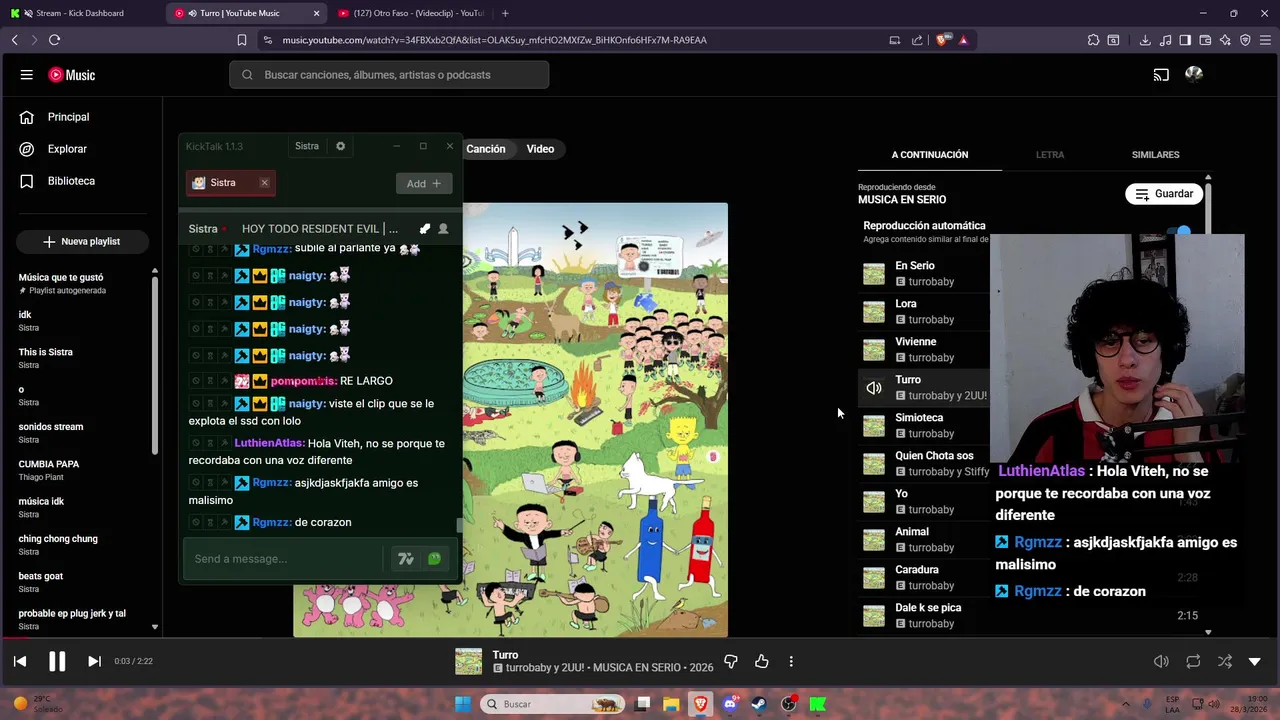Open KickTalk settings gear
This screenshot has height=720, width=1280.
click(340, 146)
